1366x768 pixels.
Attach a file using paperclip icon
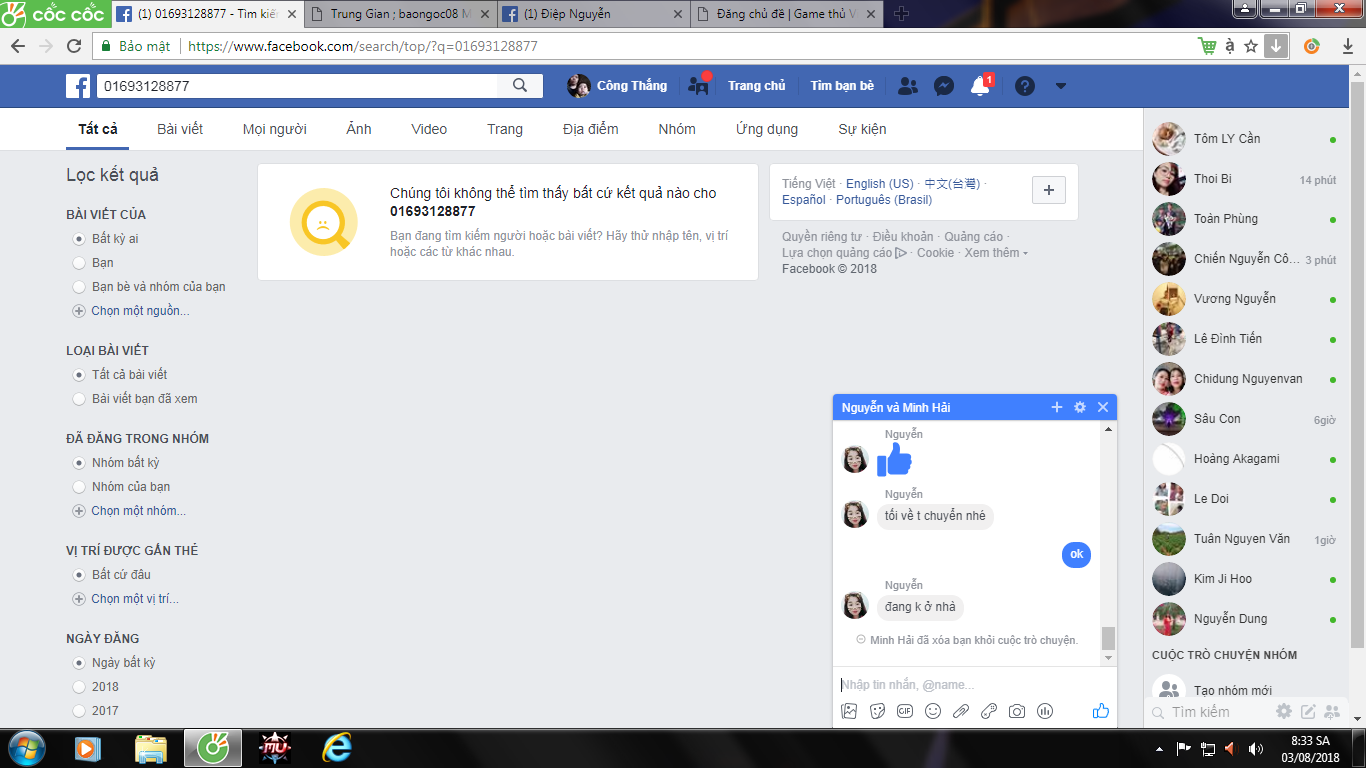click(961, 711)
